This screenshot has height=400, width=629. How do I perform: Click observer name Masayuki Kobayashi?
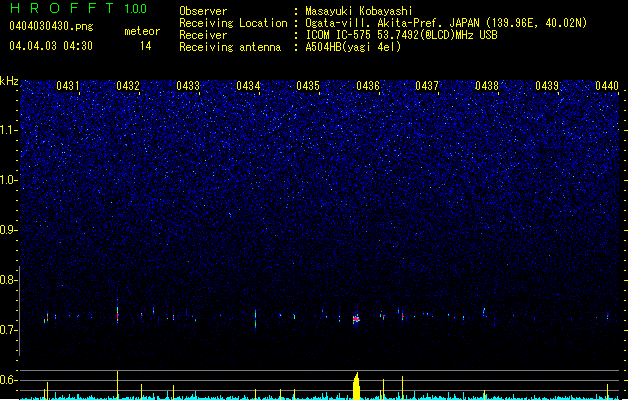pos(359,11)
